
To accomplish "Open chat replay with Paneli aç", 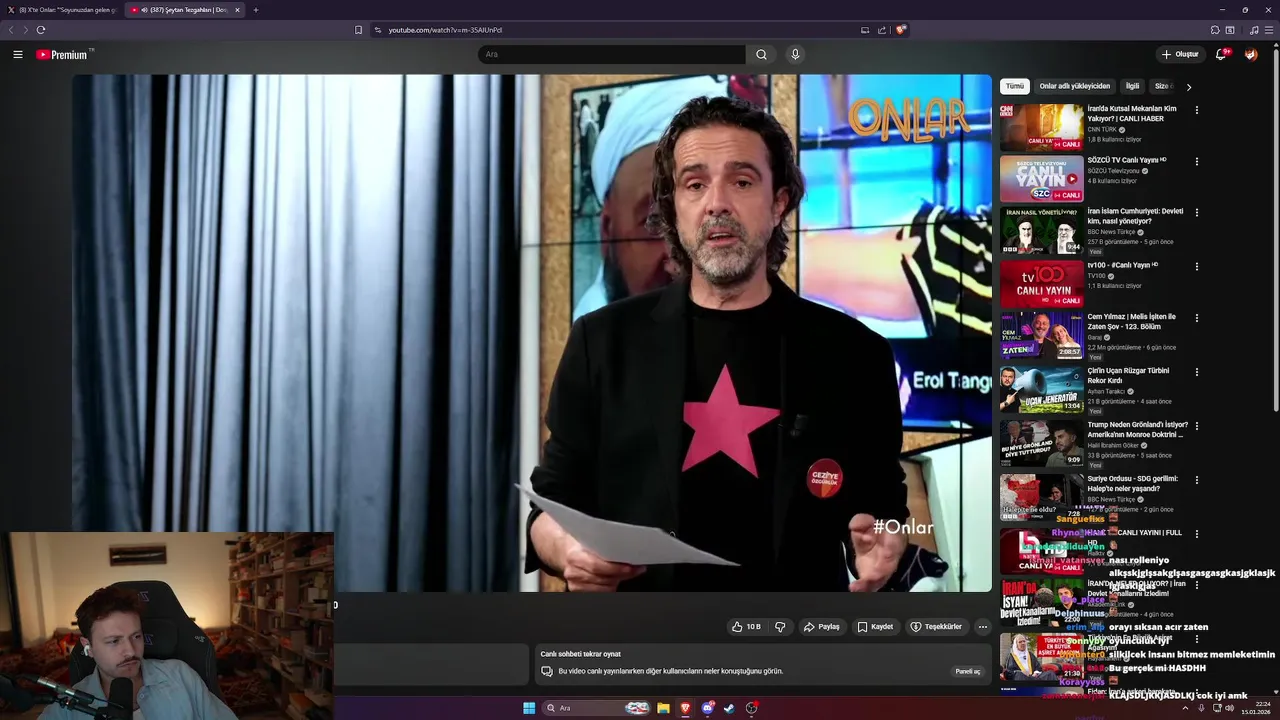I will coord(968,671).
